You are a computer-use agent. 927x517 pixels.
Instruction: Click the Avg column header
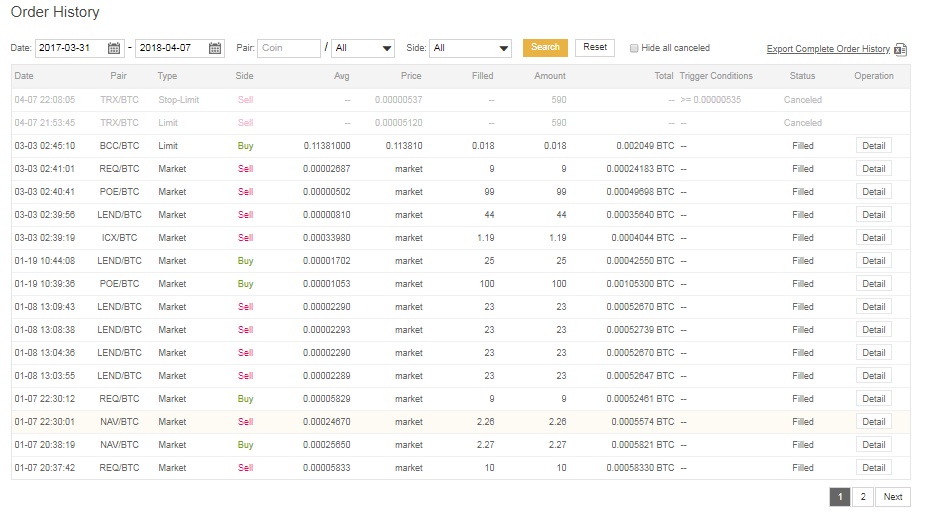click(341, 76)
